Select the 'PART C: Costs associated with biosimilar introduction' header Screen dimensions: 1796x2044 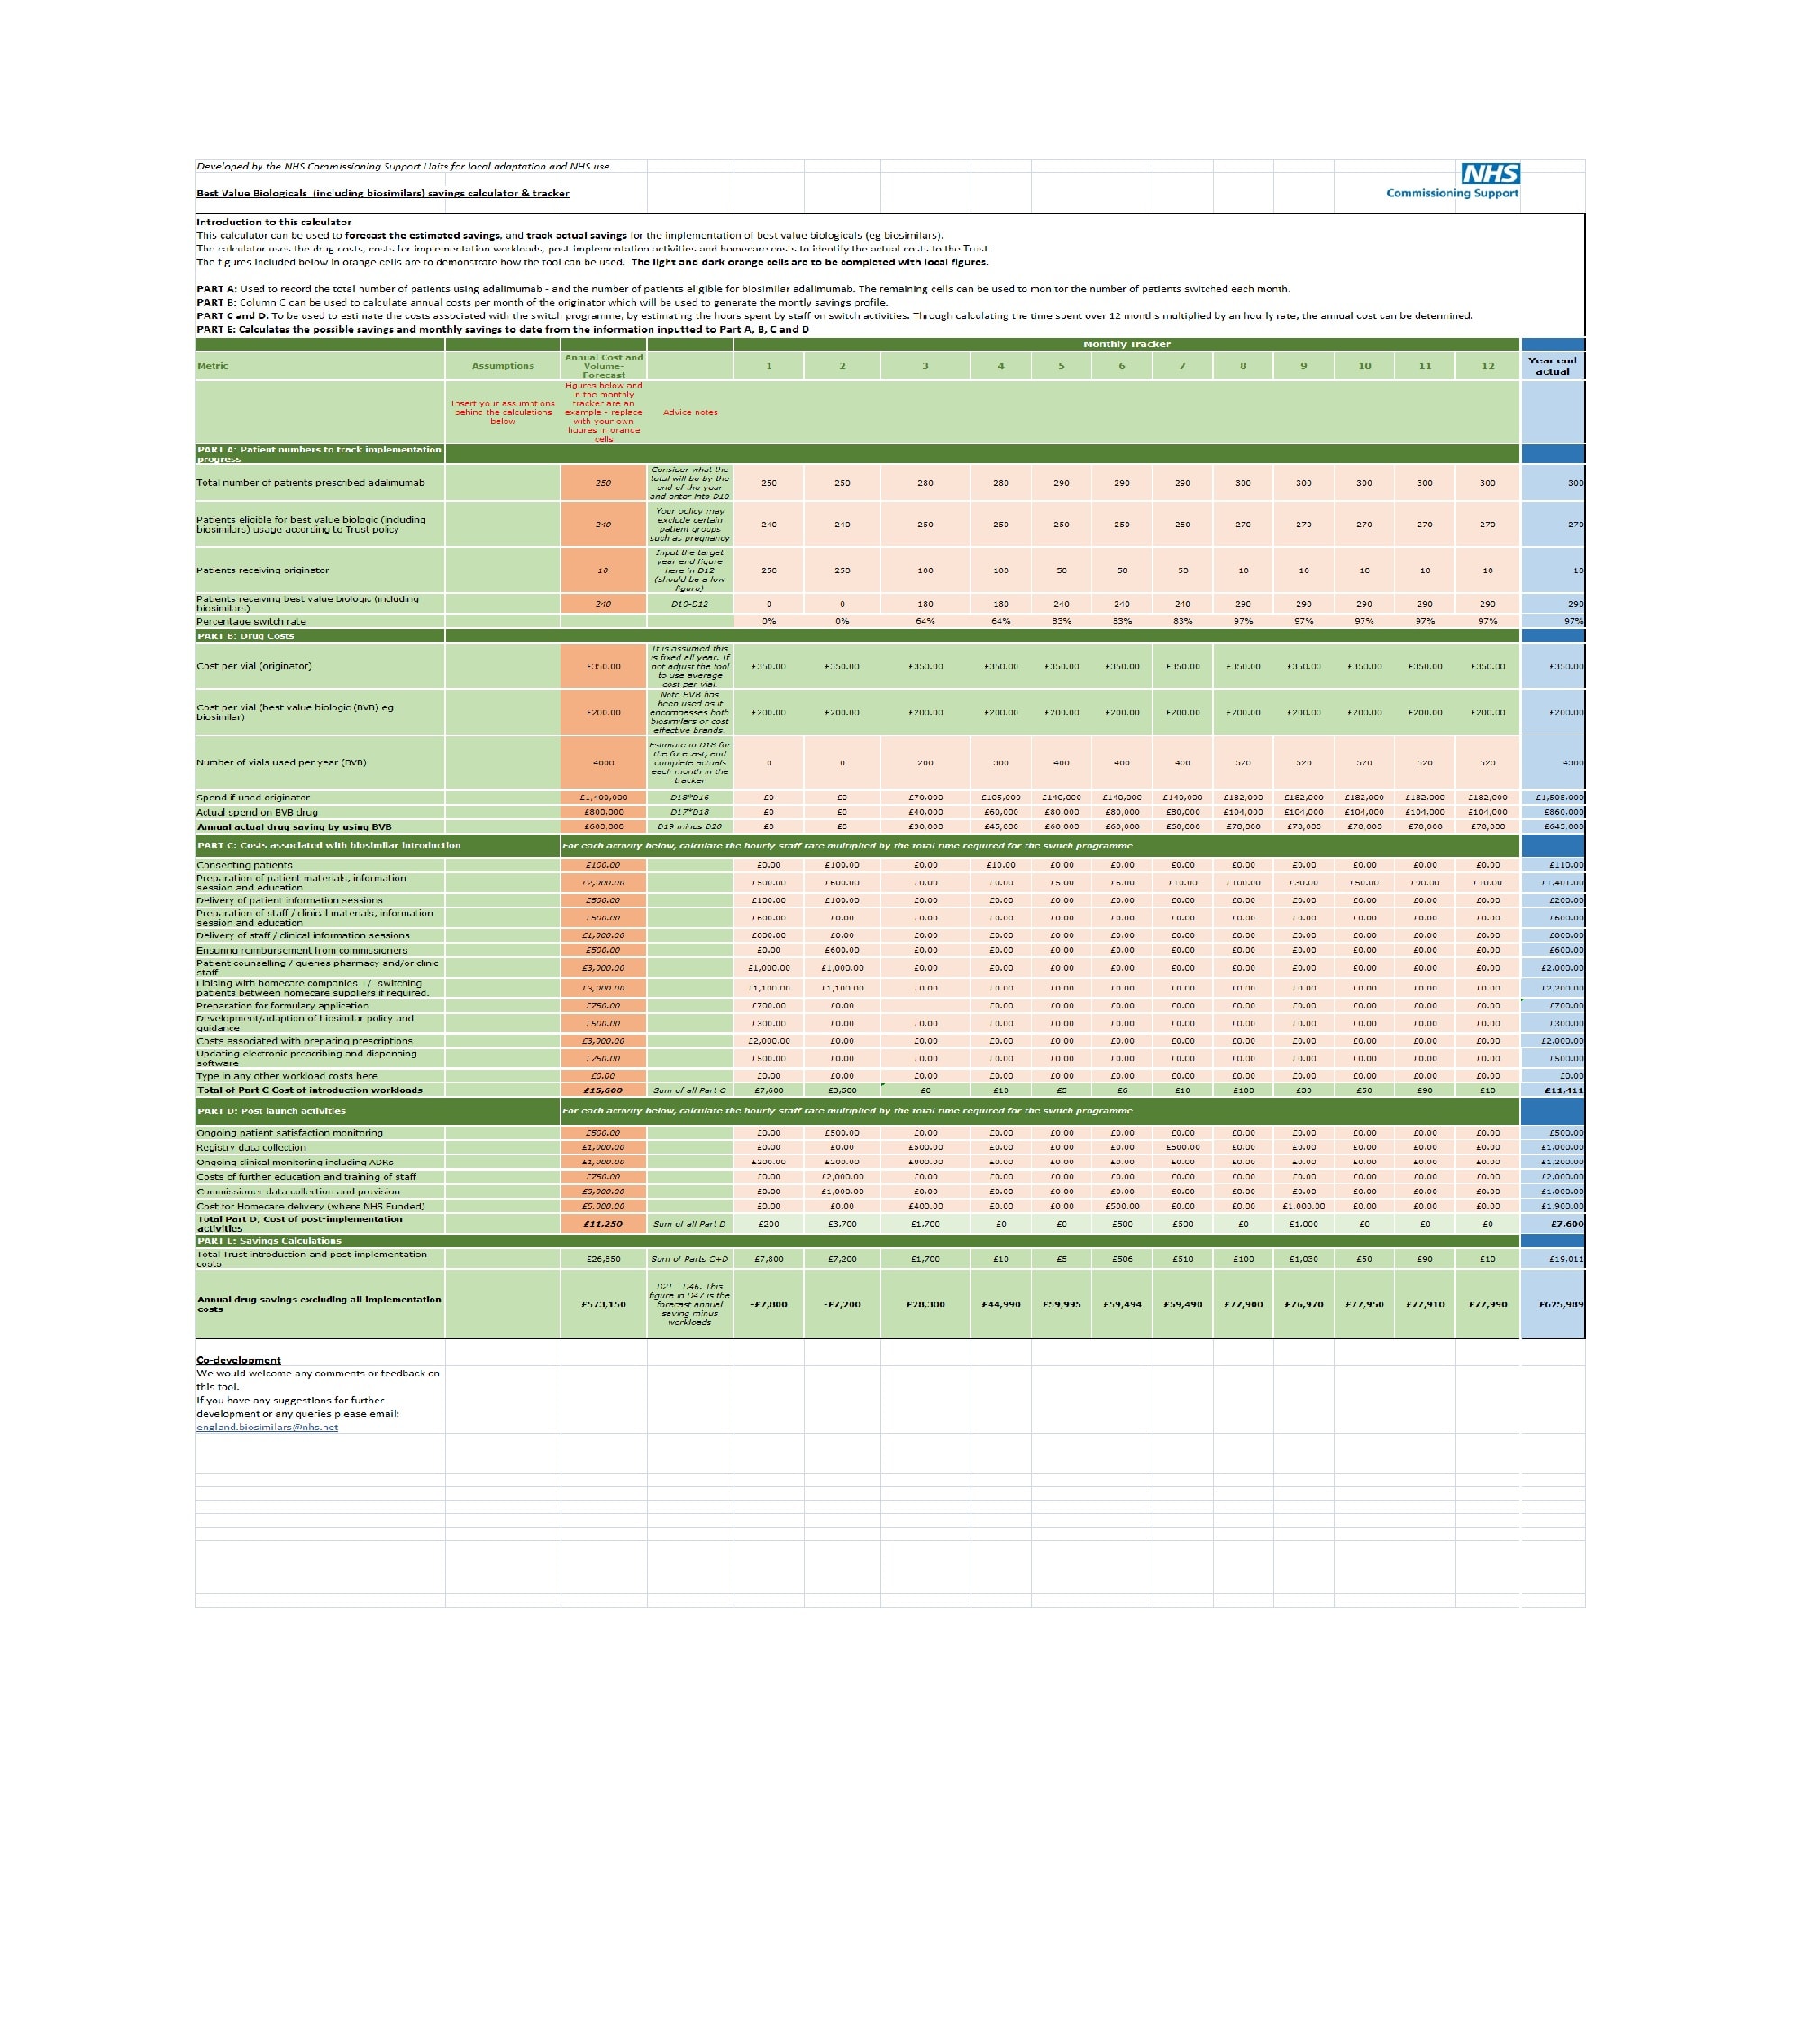(377, 845)
